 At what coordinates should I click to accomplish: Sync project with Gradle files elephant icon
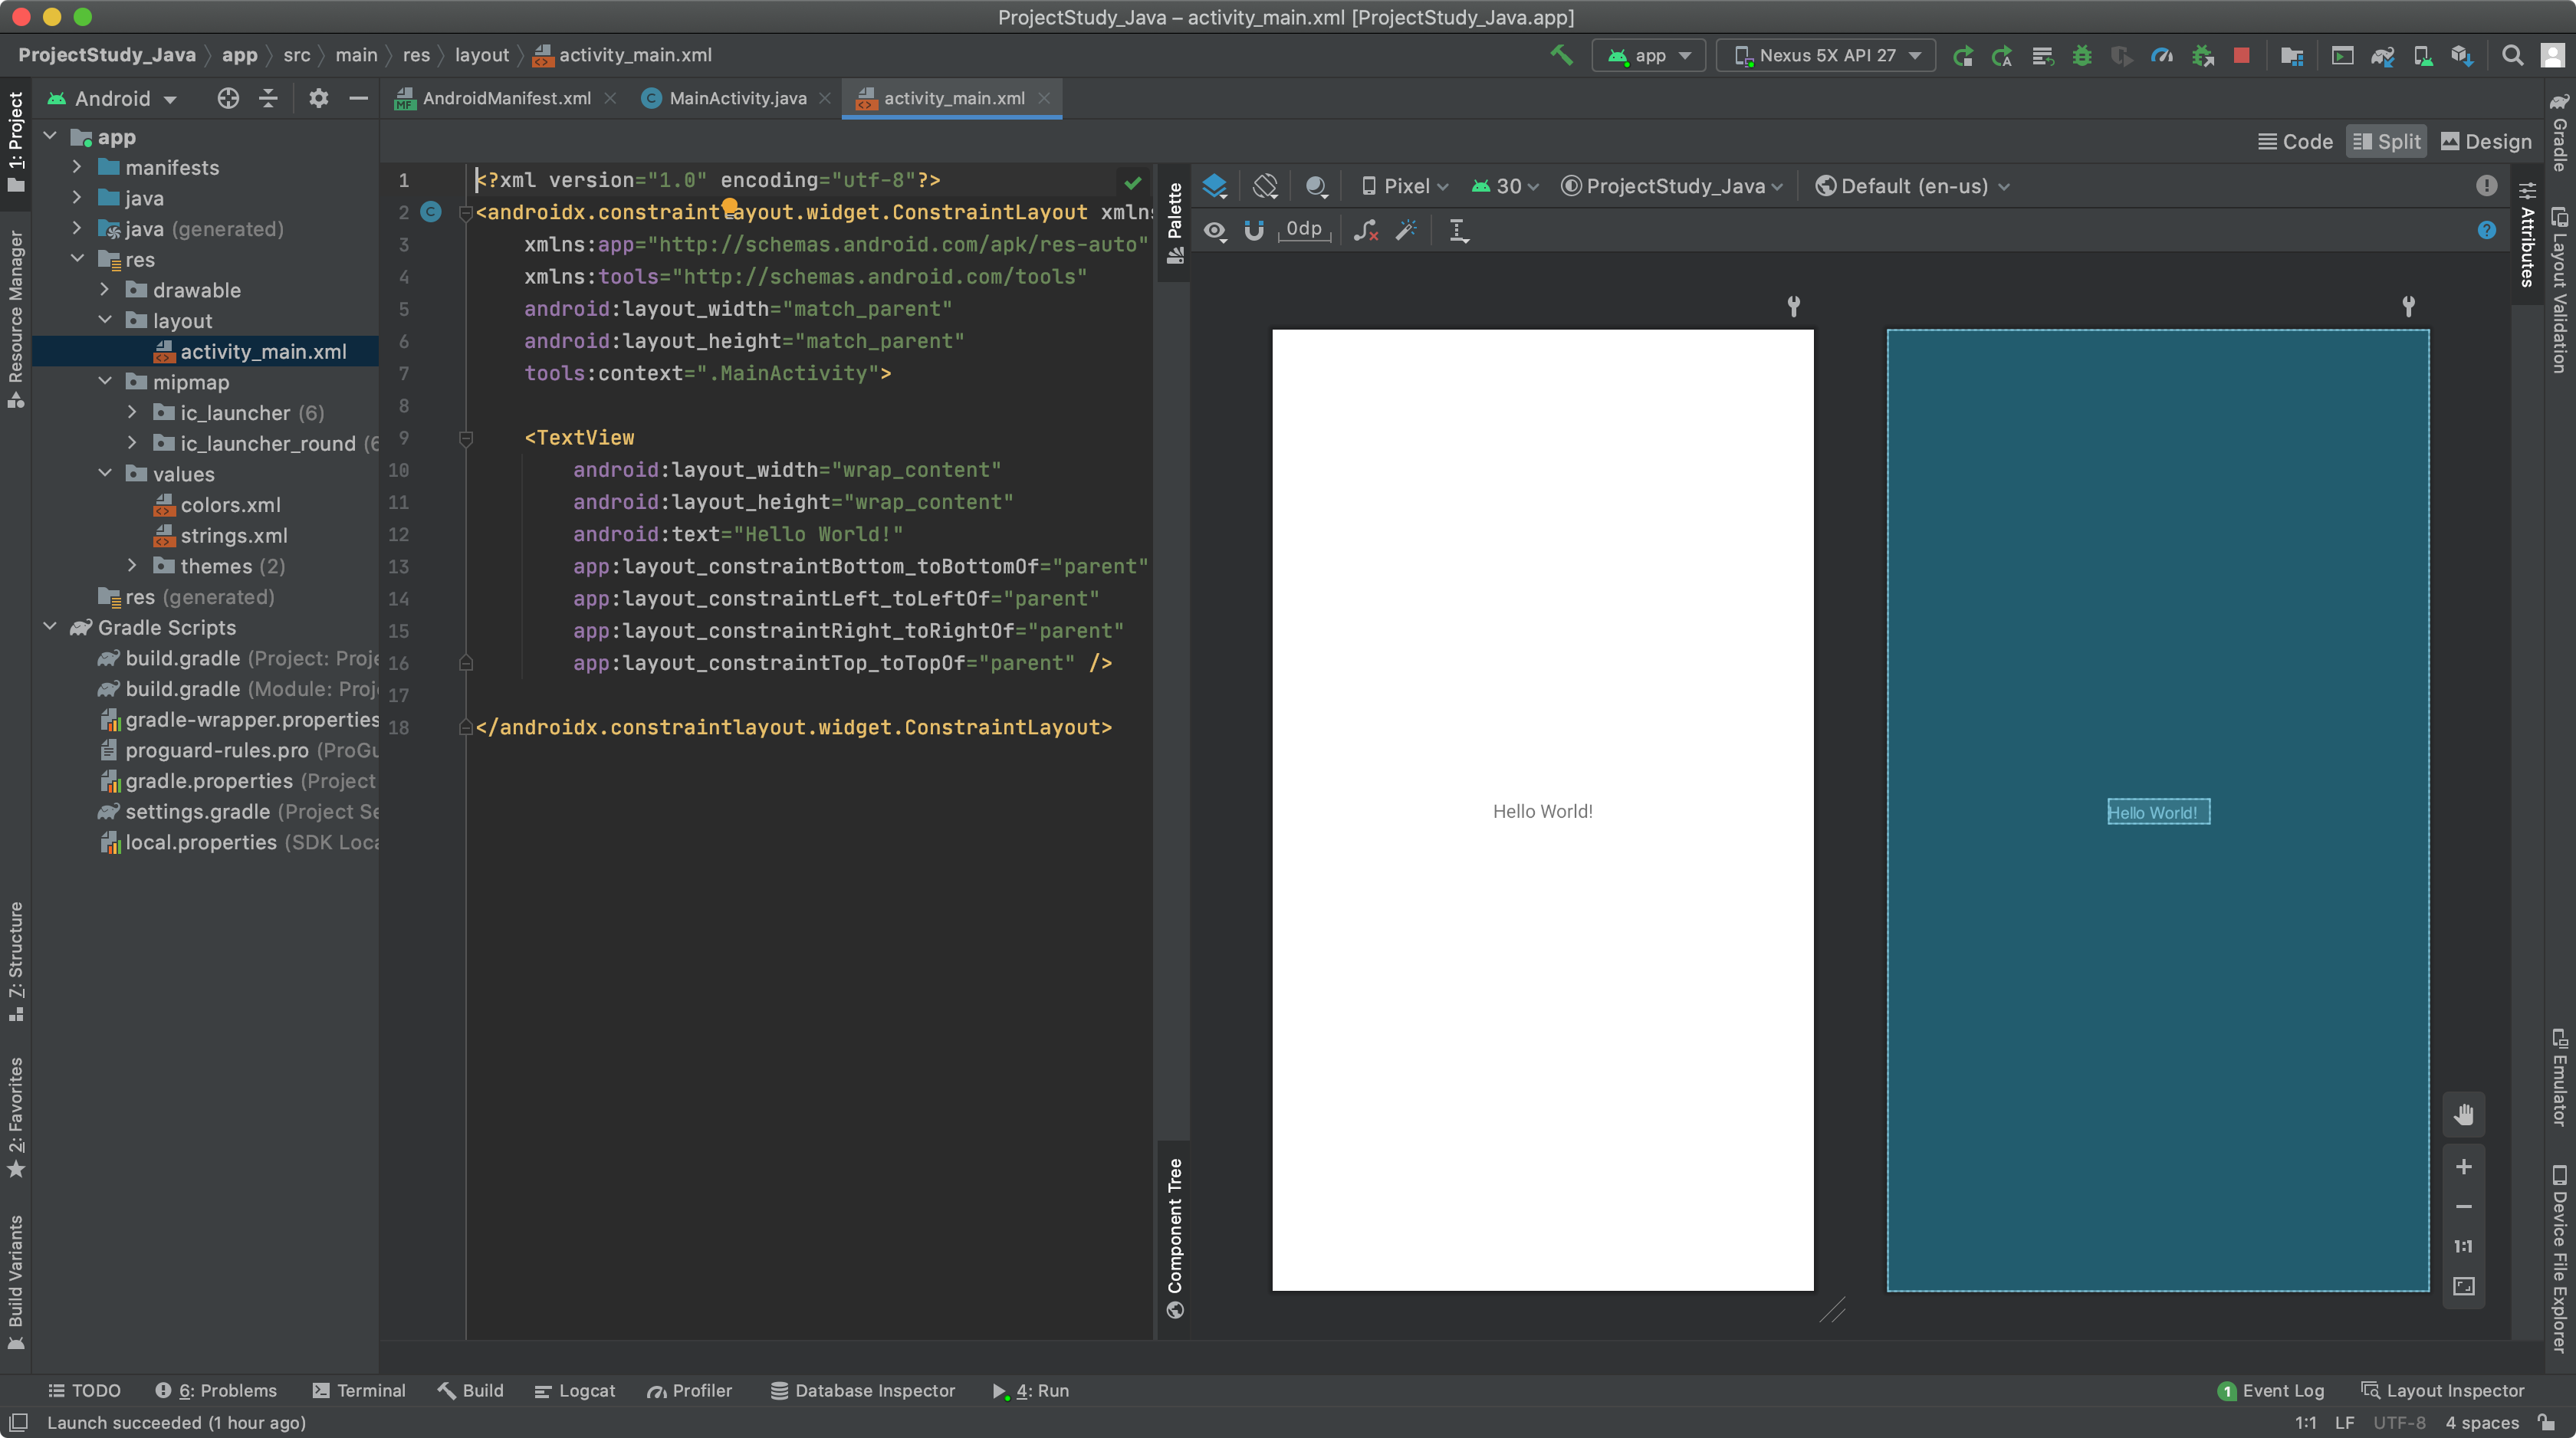click(x=2382, y=56)
